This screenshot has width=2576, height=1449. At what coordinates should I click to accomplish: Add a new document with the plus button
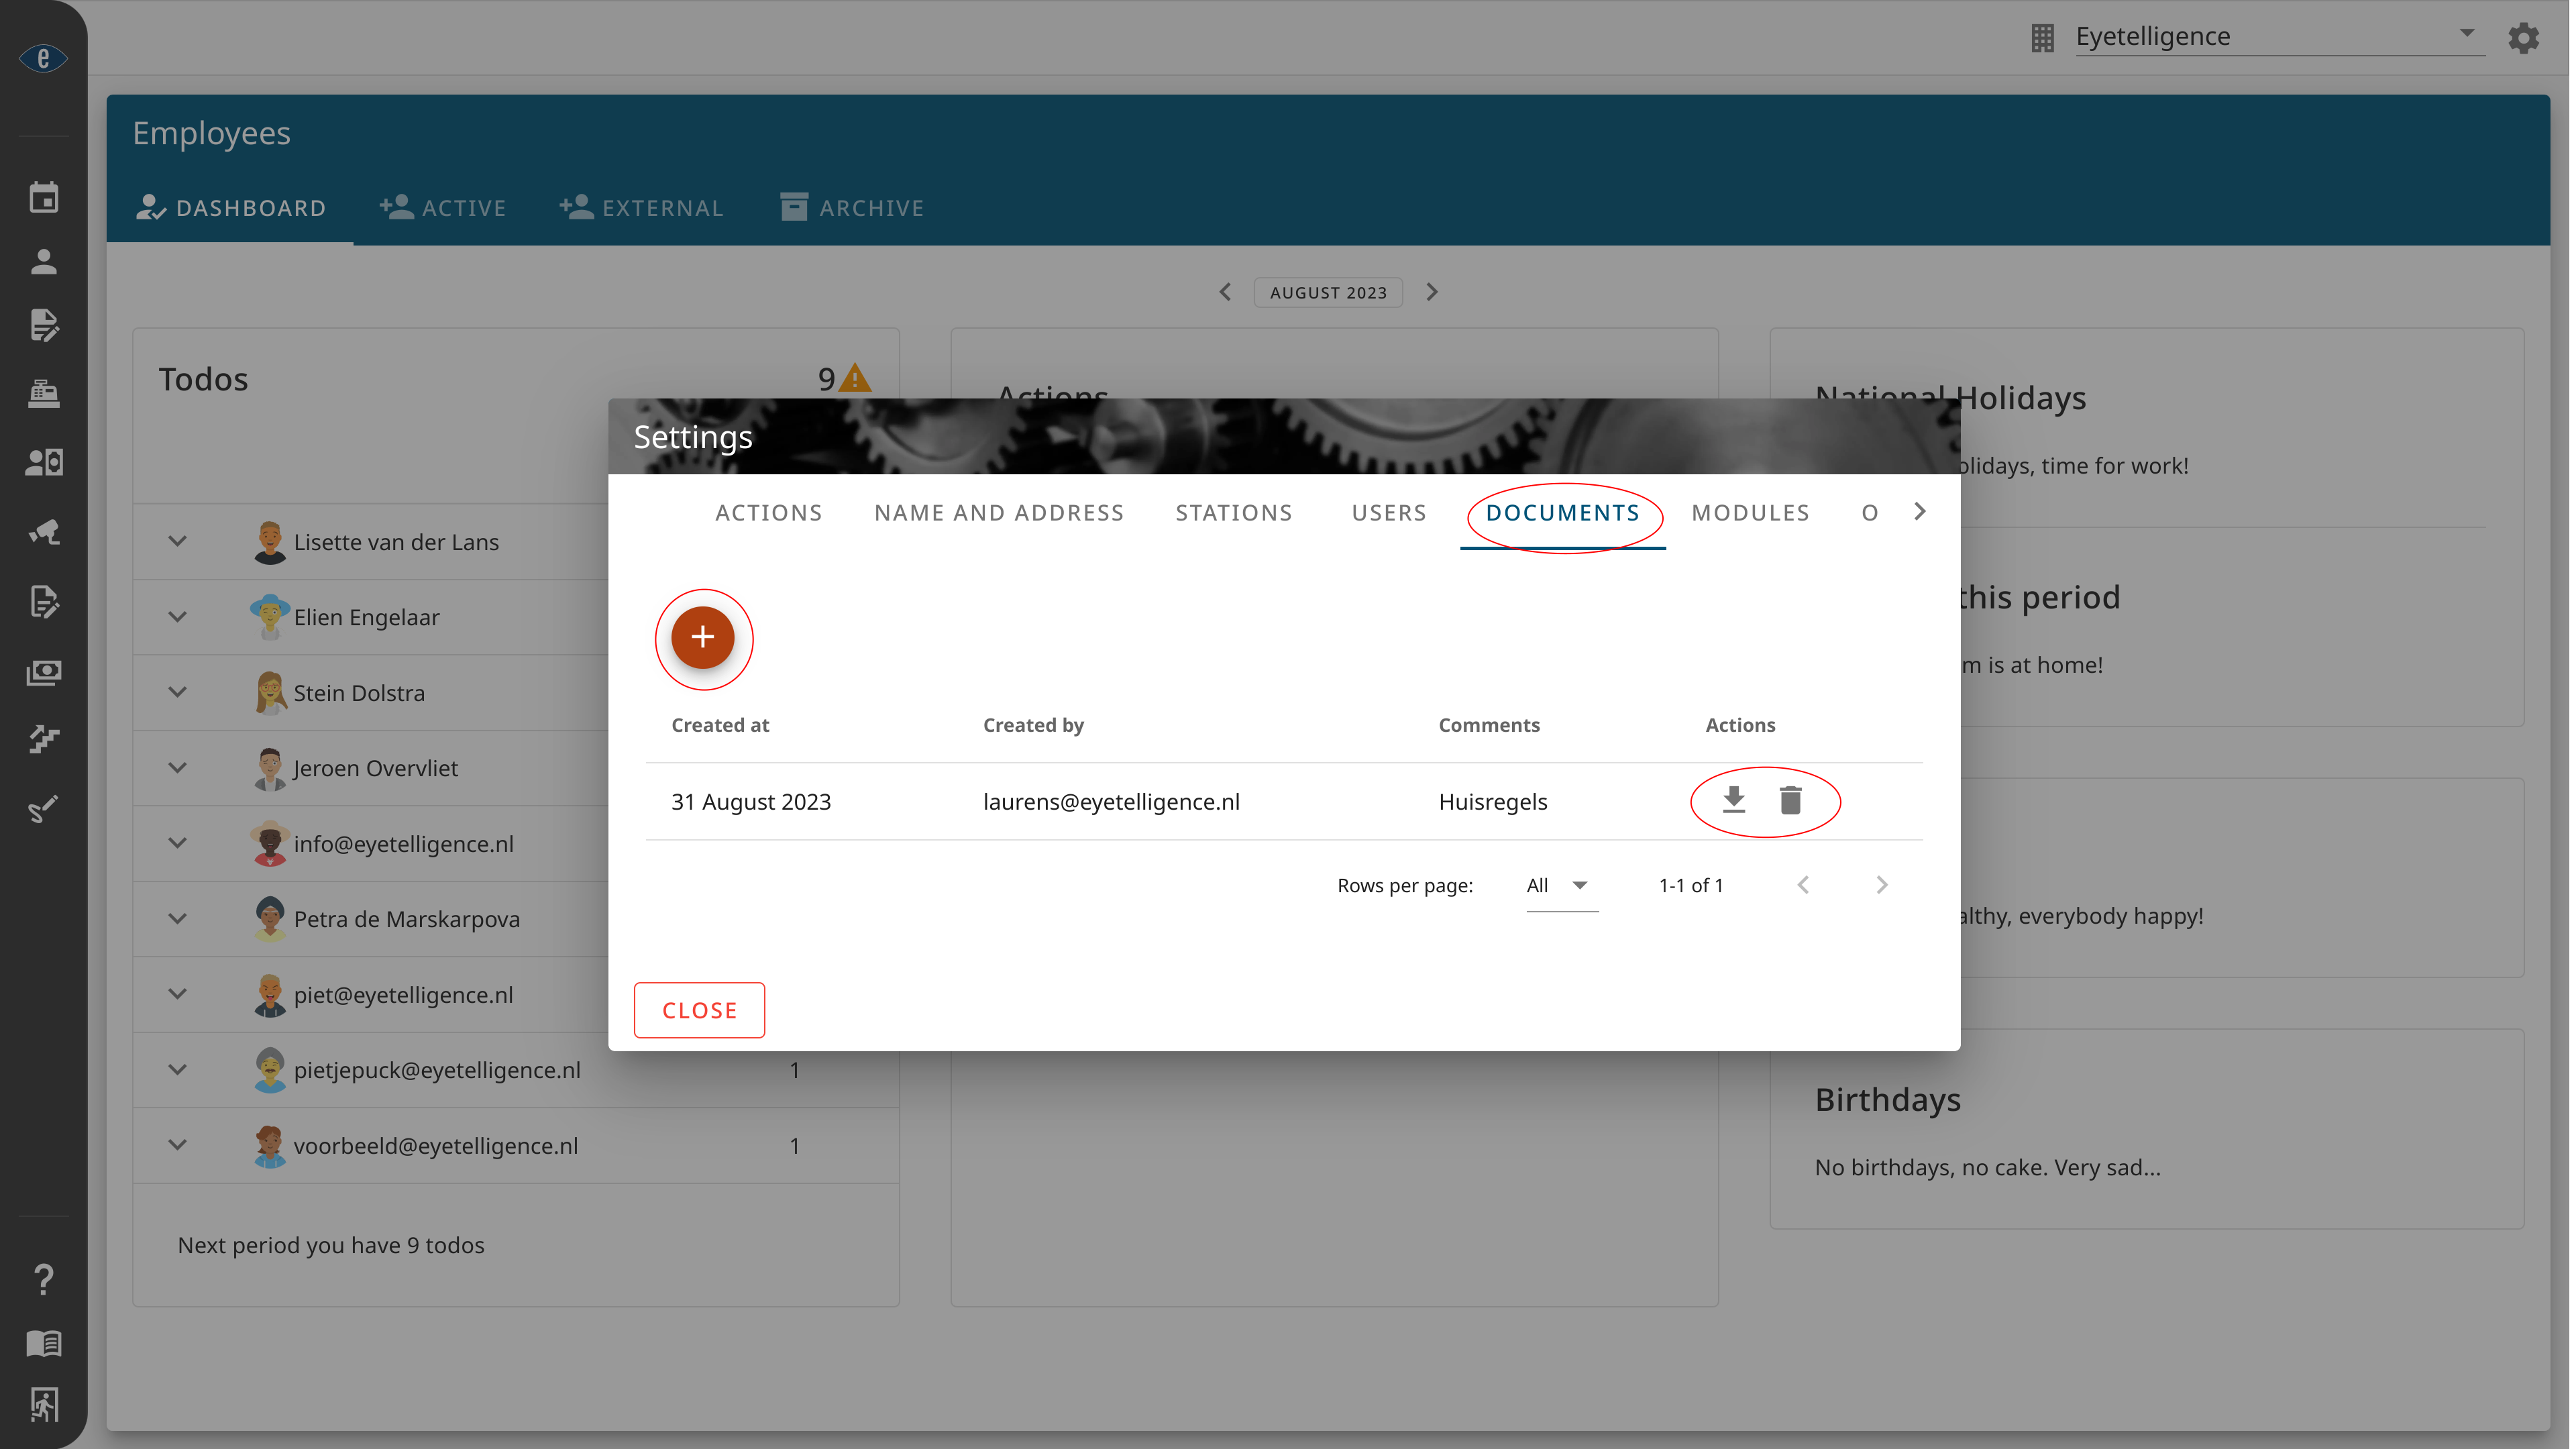[x=702, y=637]
